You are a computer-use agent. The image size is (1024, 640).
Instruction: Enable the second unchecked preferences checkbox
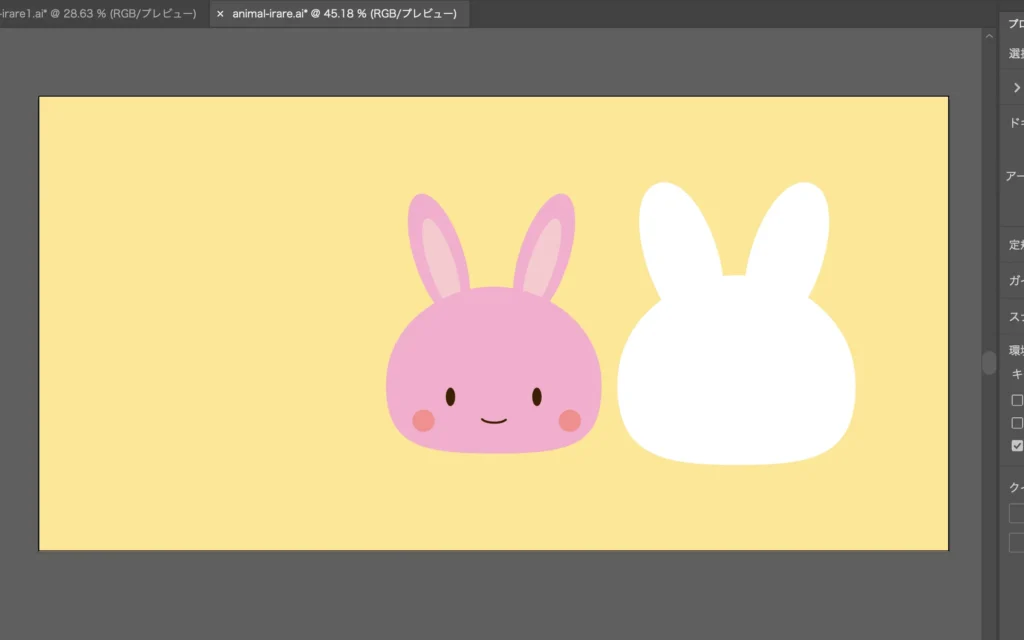pyautogui.click(x=1017, y=423)
